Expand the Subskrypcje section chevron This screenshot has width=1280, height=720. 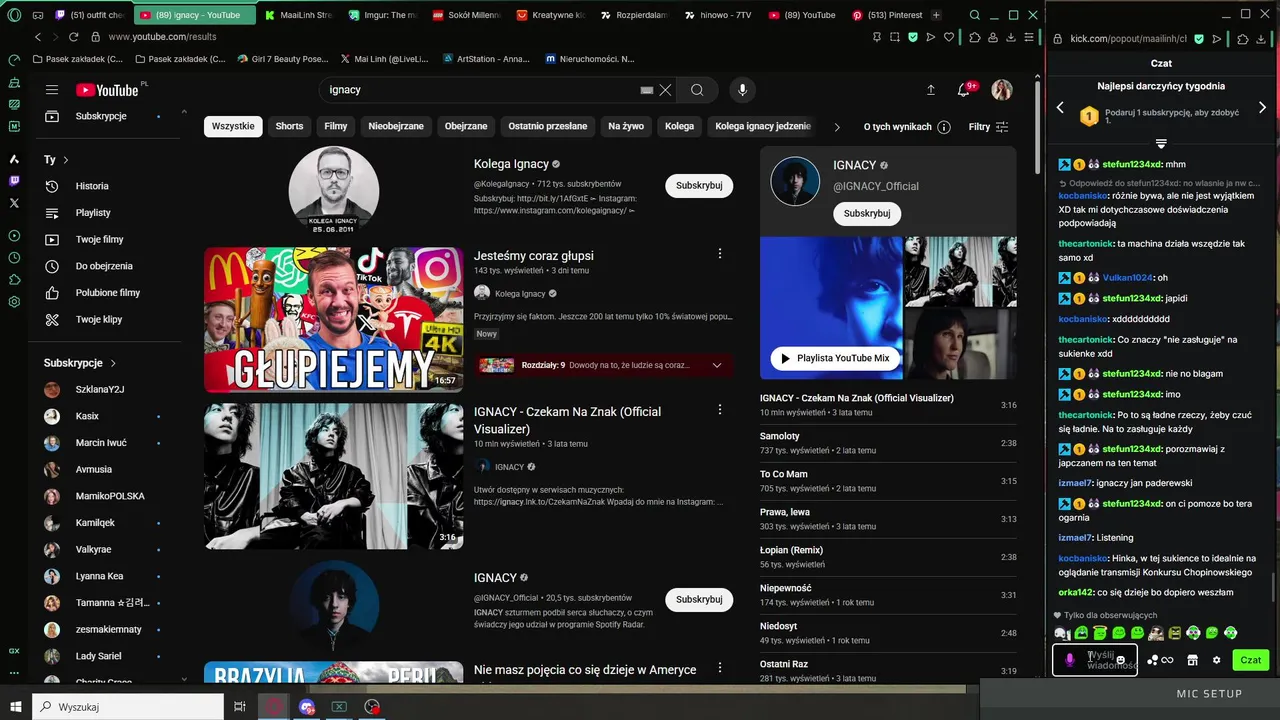(x=113, y=363)
